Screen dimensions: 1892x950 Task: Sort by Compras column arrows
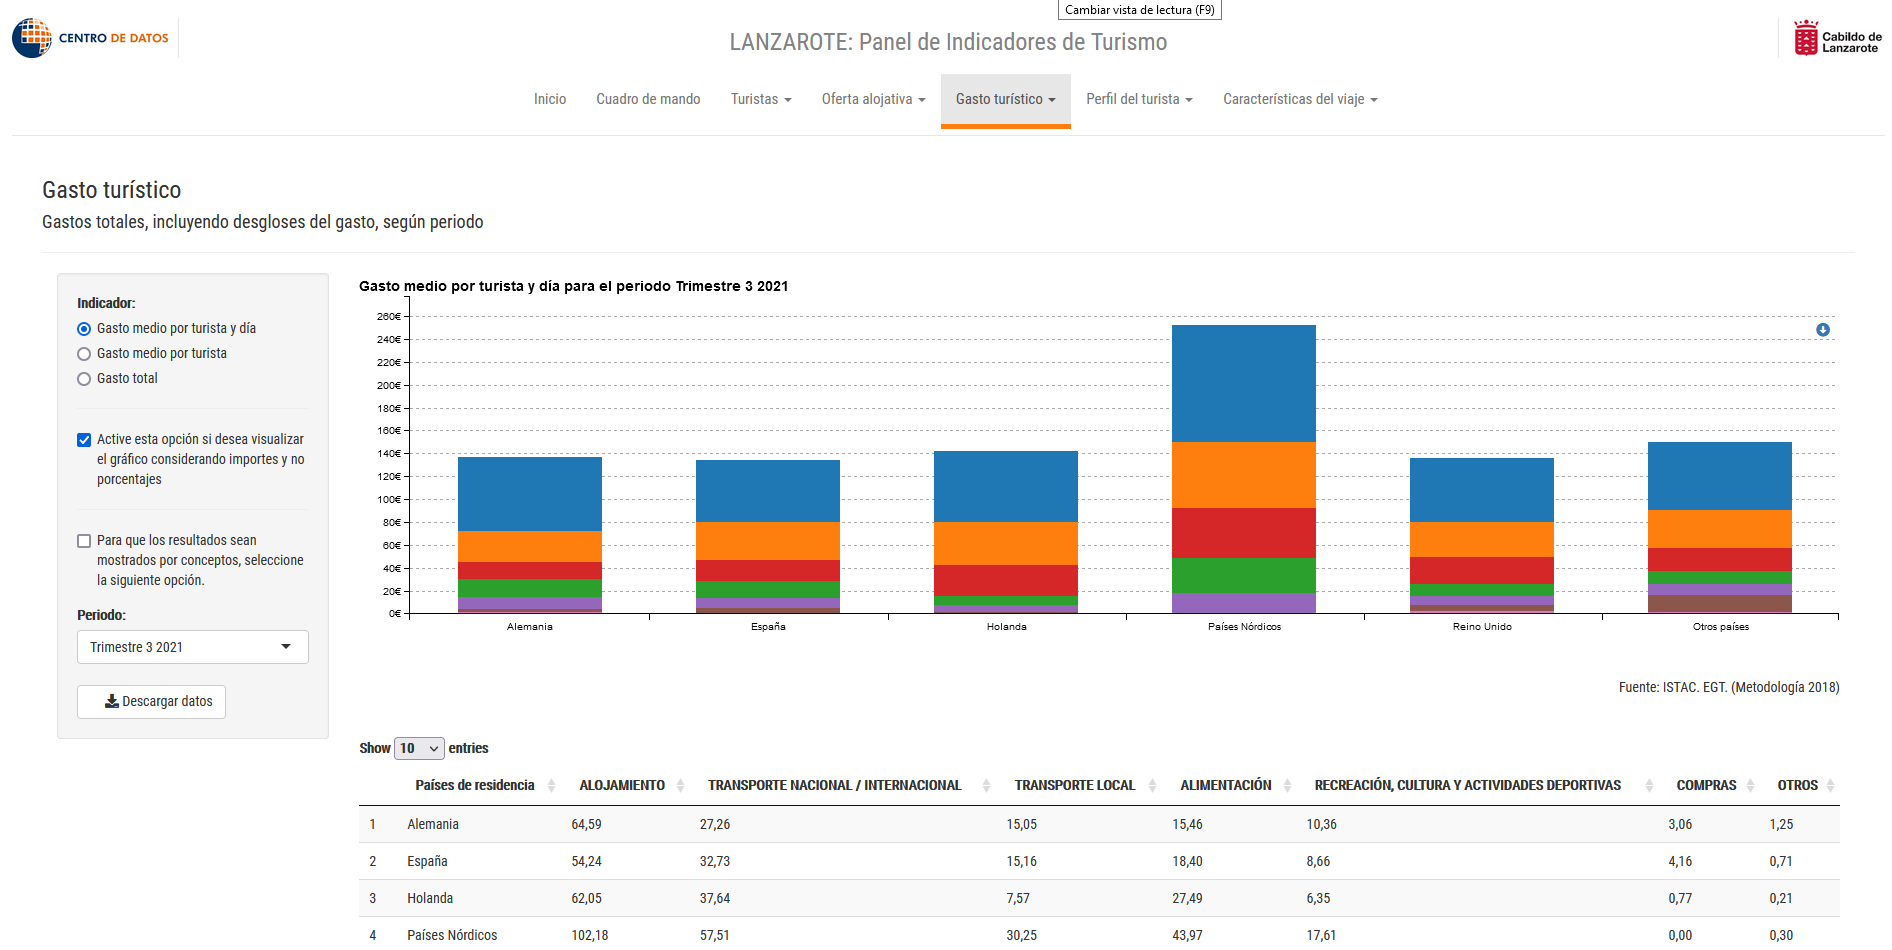point(1750,786)
